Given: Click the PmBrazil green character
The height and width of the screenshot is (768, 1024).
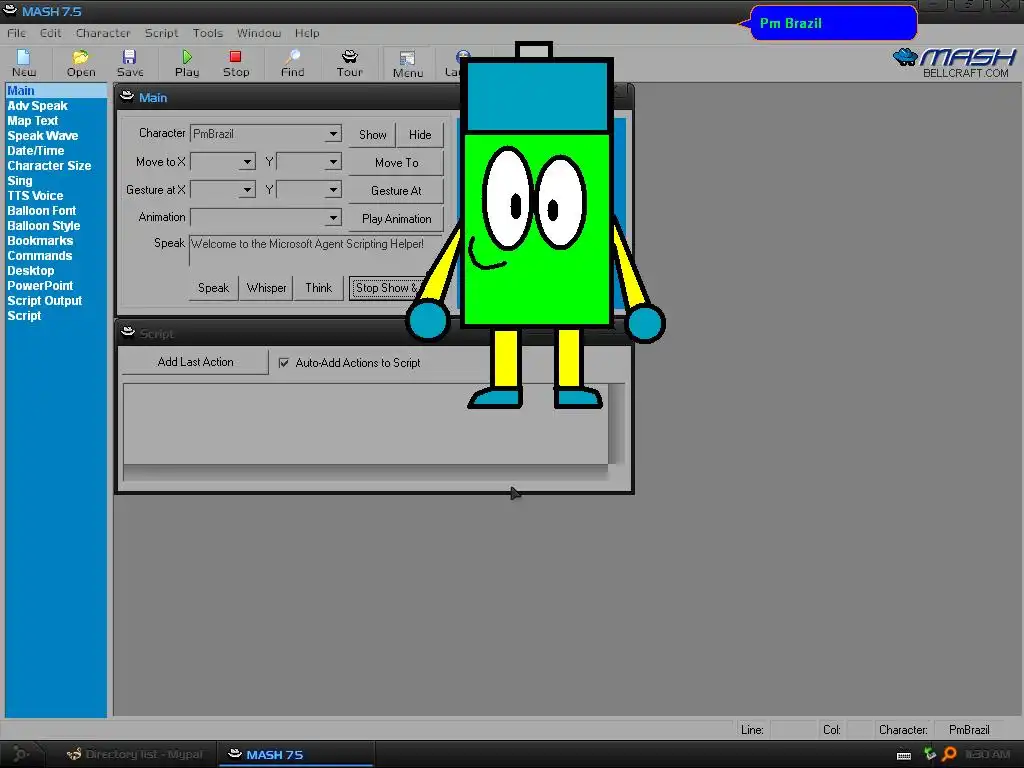Looking at the screenshot, I should point(537,227).
